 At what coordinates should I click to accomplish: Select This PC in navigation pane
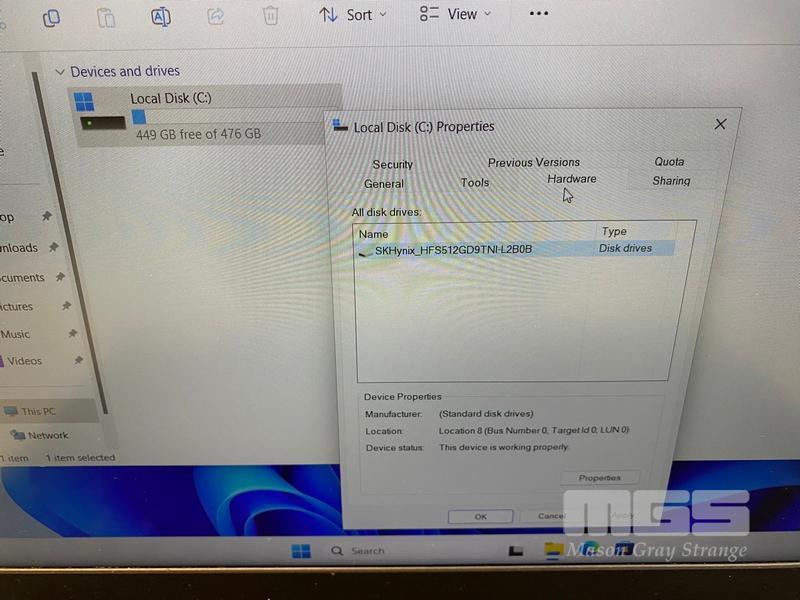[x=38, y=411]
